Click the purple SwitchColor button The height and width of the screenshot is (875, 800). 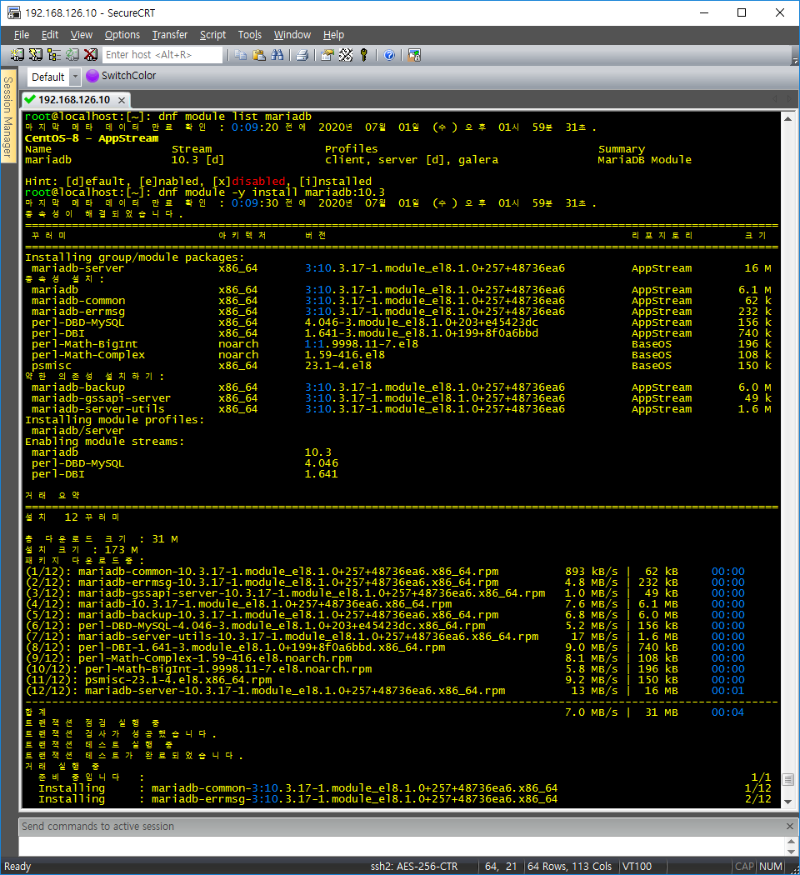coord(120,76)
